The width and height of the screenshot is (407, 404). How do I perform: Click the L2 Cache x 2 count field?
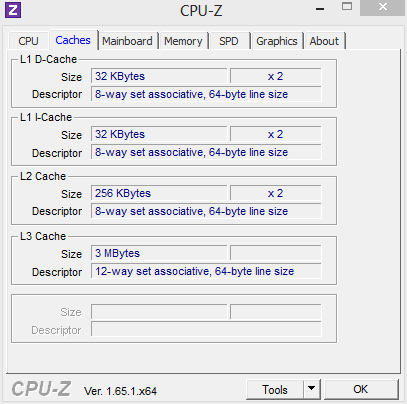pos(276,193)
